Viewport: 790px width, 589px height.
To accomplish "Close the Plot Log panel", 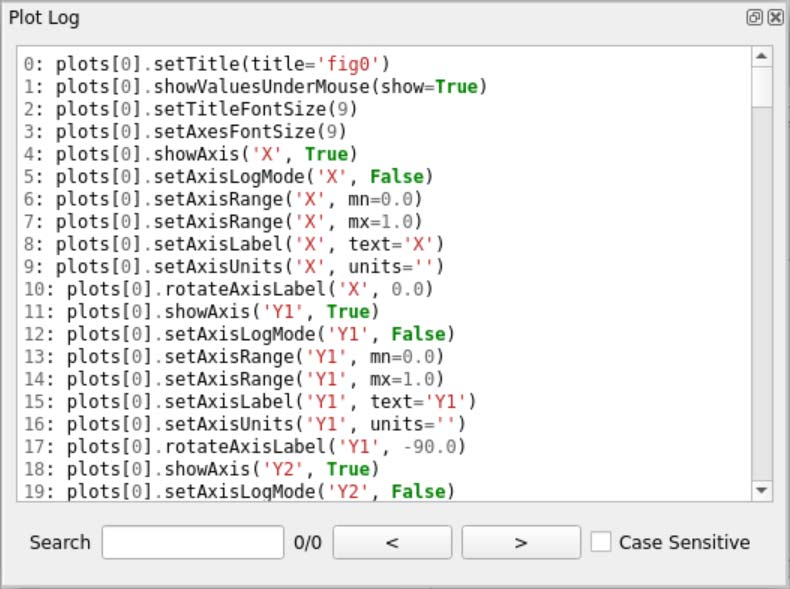I will pyautogui.click(x=775, y=18).
